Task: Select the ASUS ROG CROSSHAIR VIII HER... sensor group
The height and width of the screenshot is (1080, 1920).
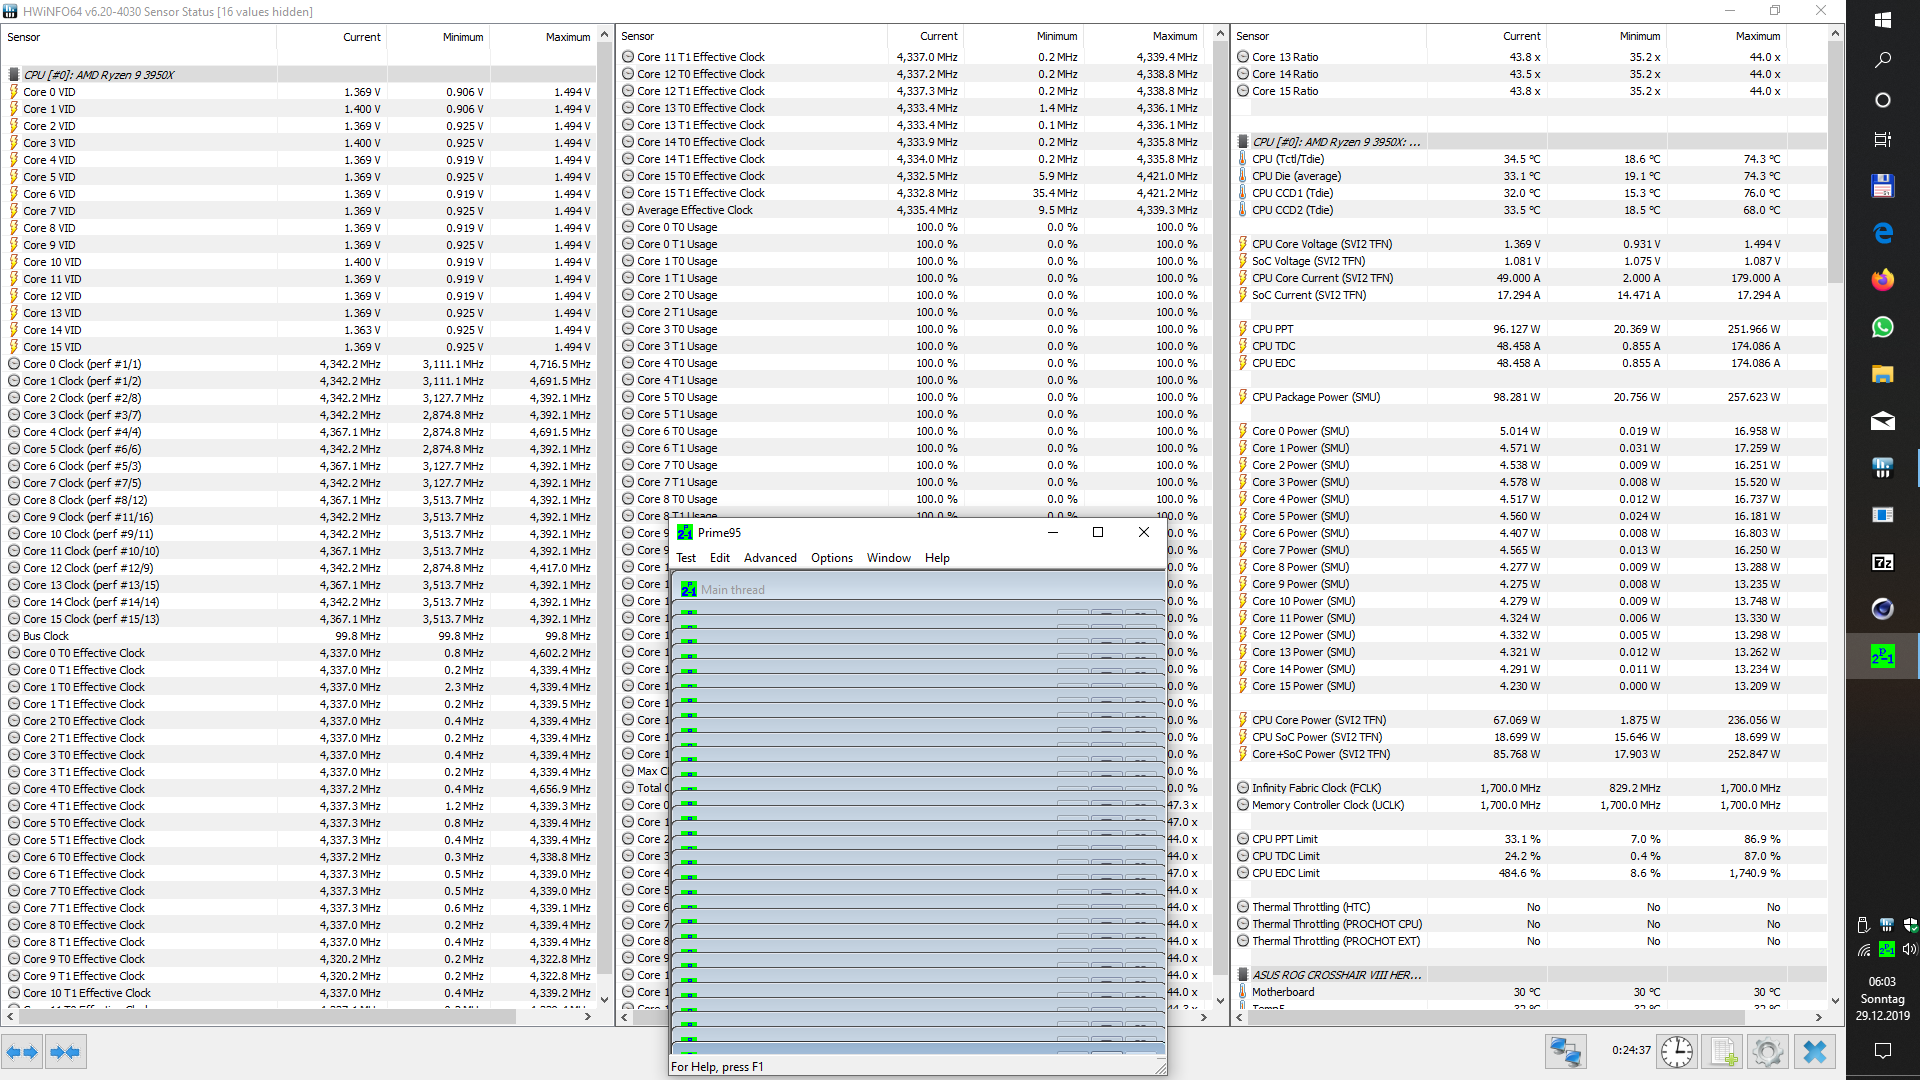Action: tap(1336, 975)
